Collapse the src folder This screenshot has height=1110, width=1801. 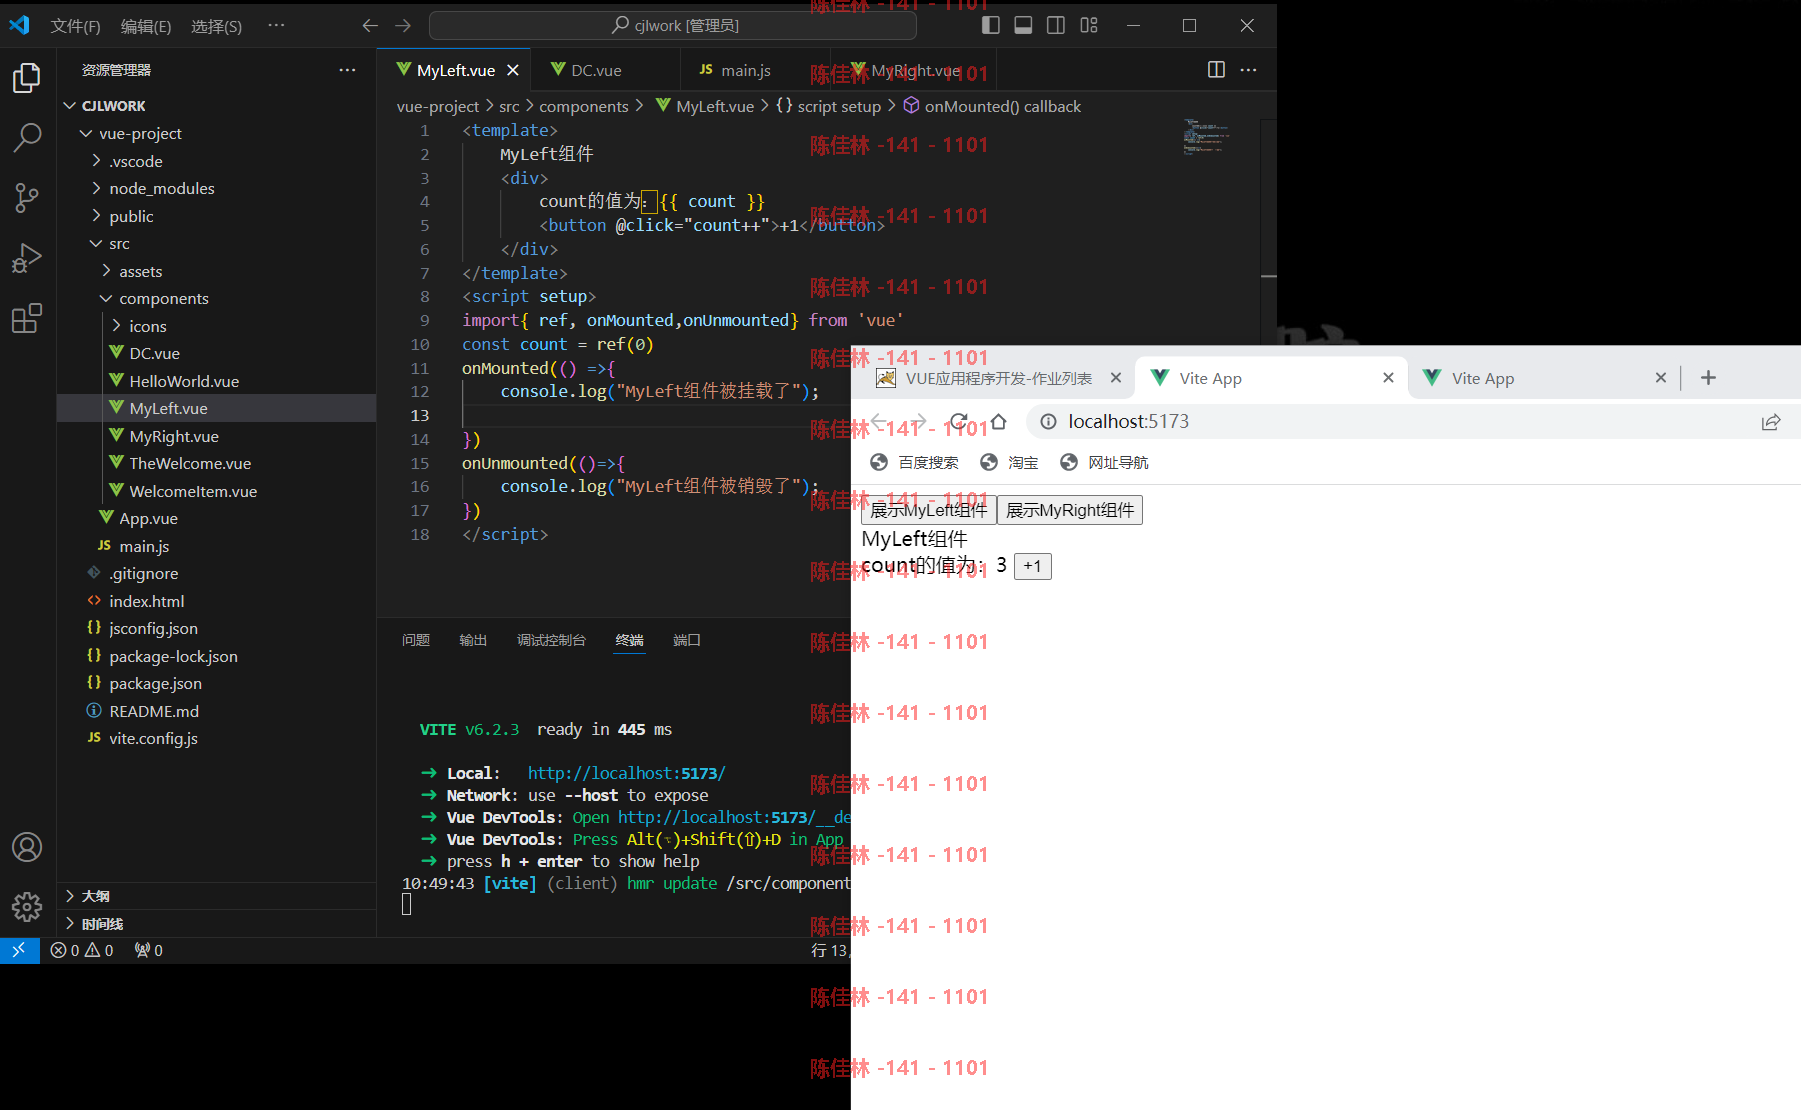(216, 243)
